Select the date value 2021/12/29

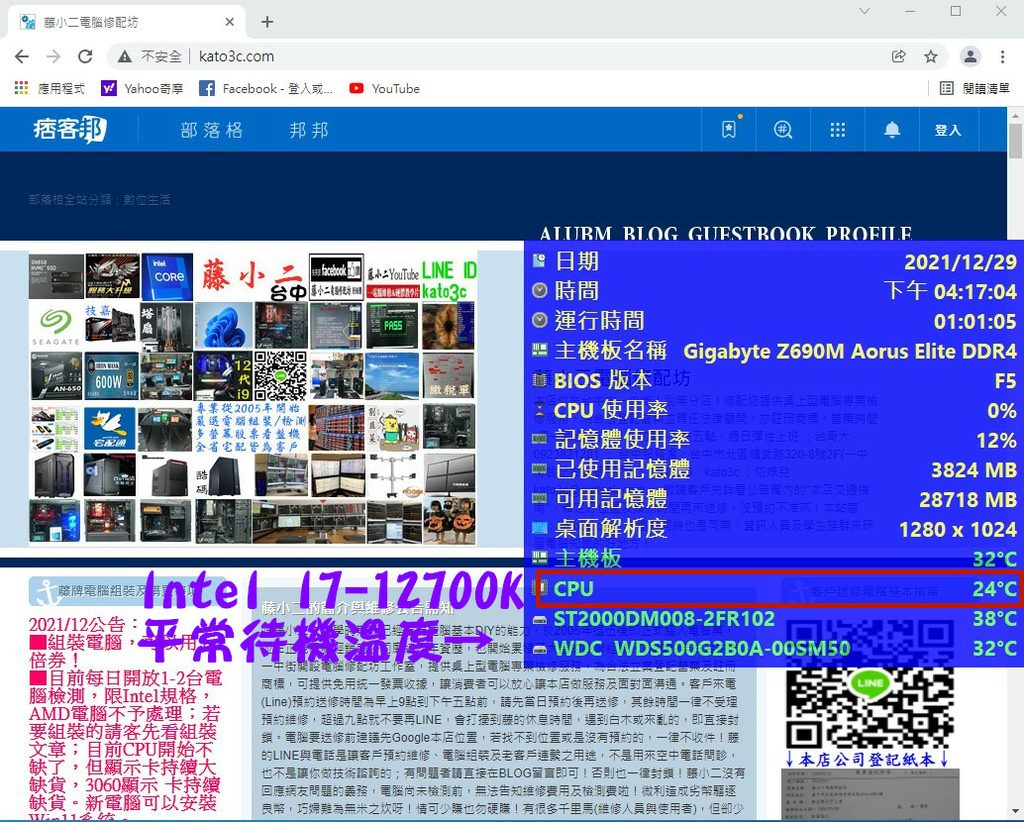point(960,262)
